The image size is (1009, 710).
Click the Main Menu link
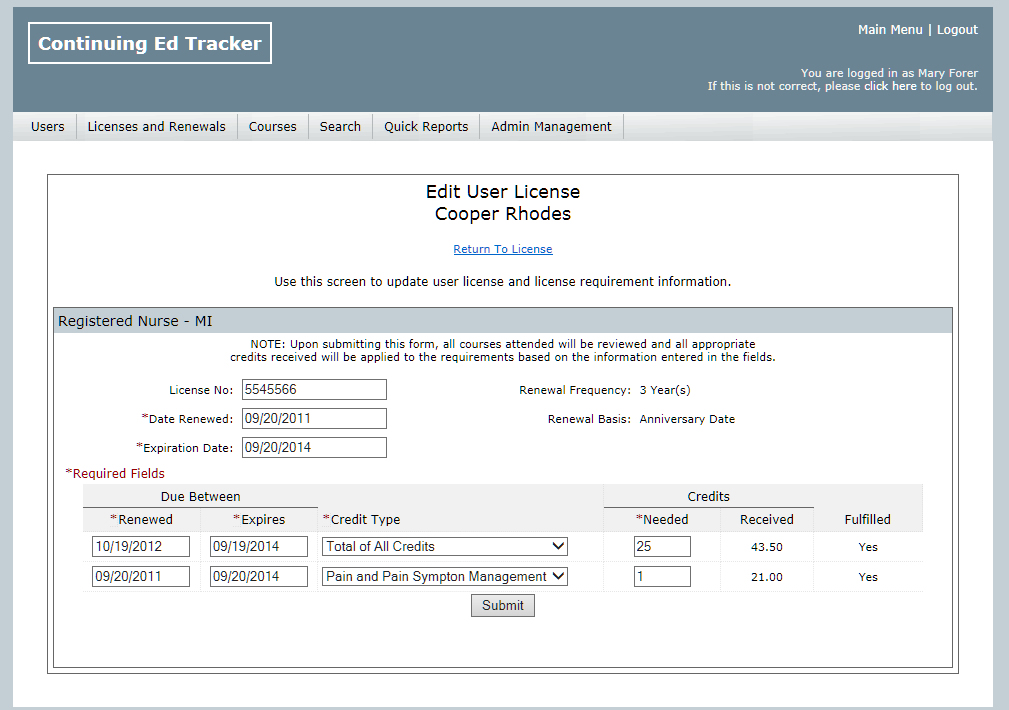tap(890, 30)
